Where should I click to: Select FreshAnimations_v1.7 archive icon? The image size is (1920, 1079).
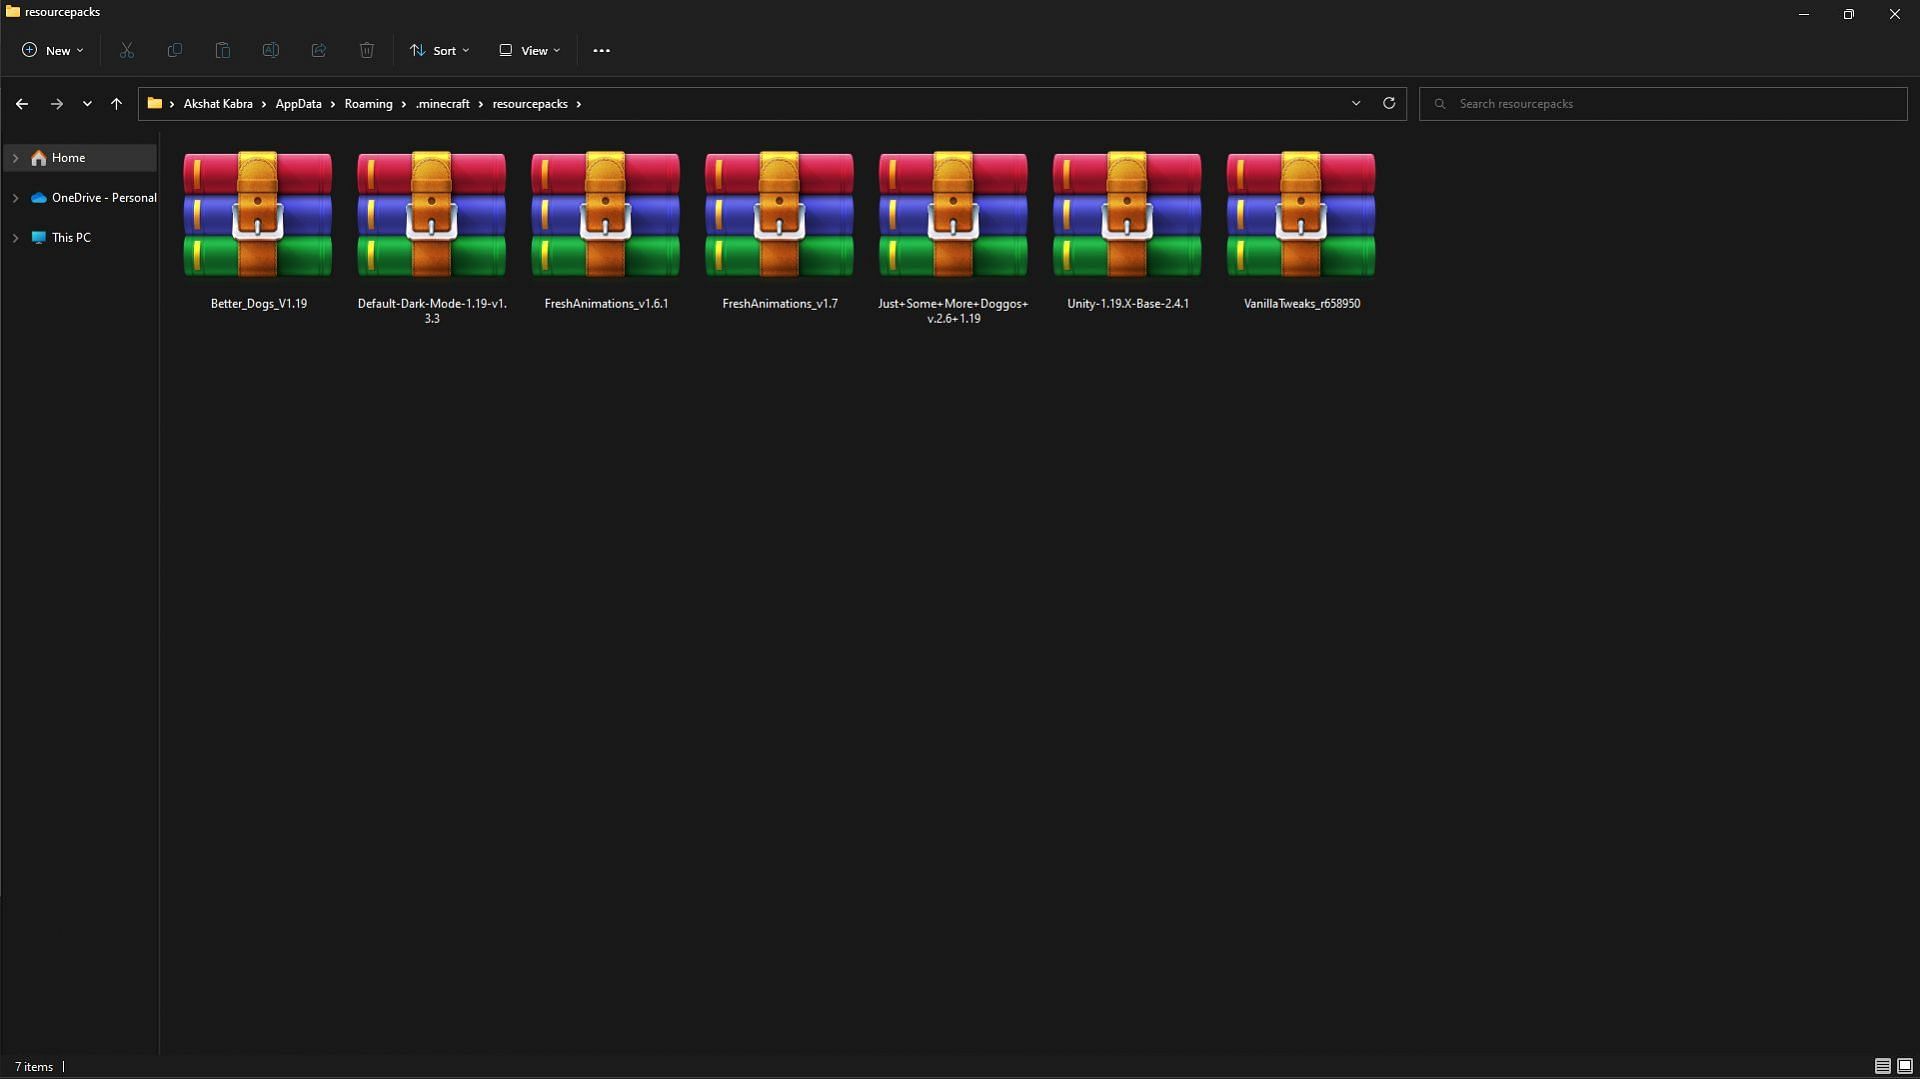pyautogui.click(x=780, y=214)
